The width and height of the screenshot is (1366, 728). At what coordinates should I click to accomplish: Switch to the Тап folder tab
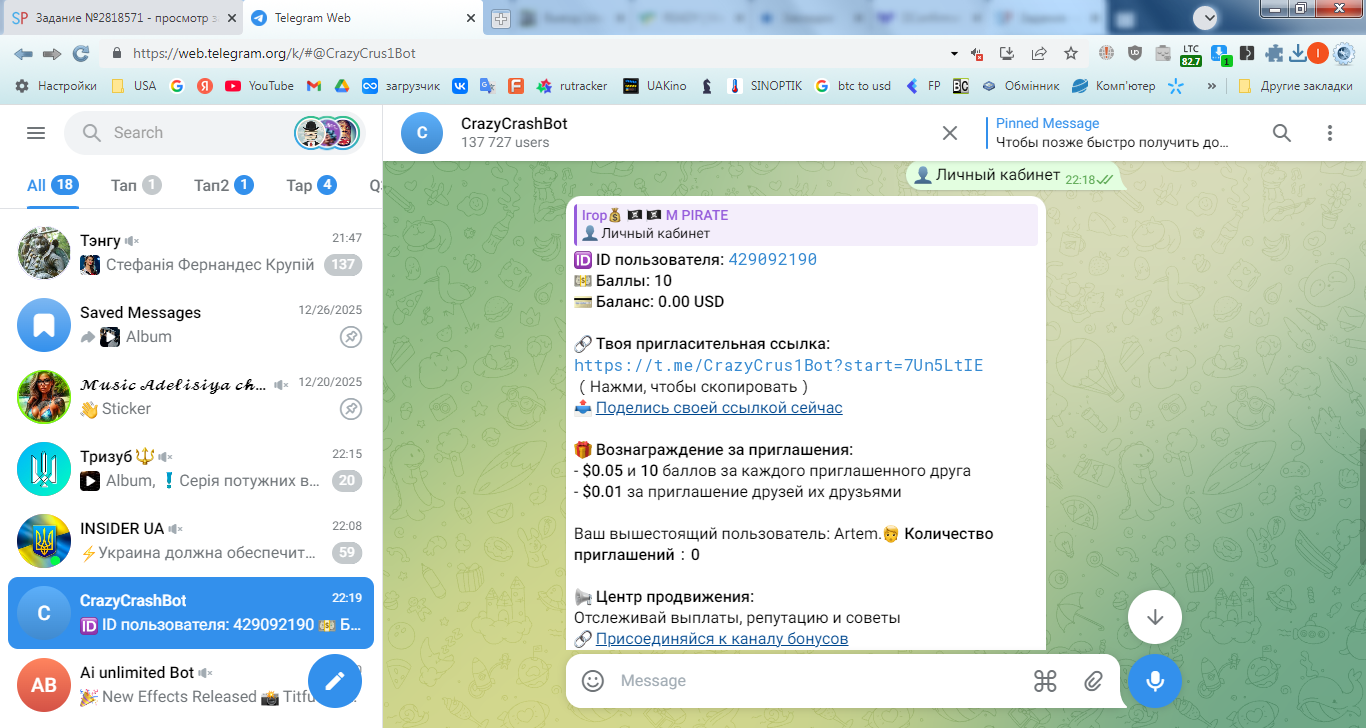[136, 185]
